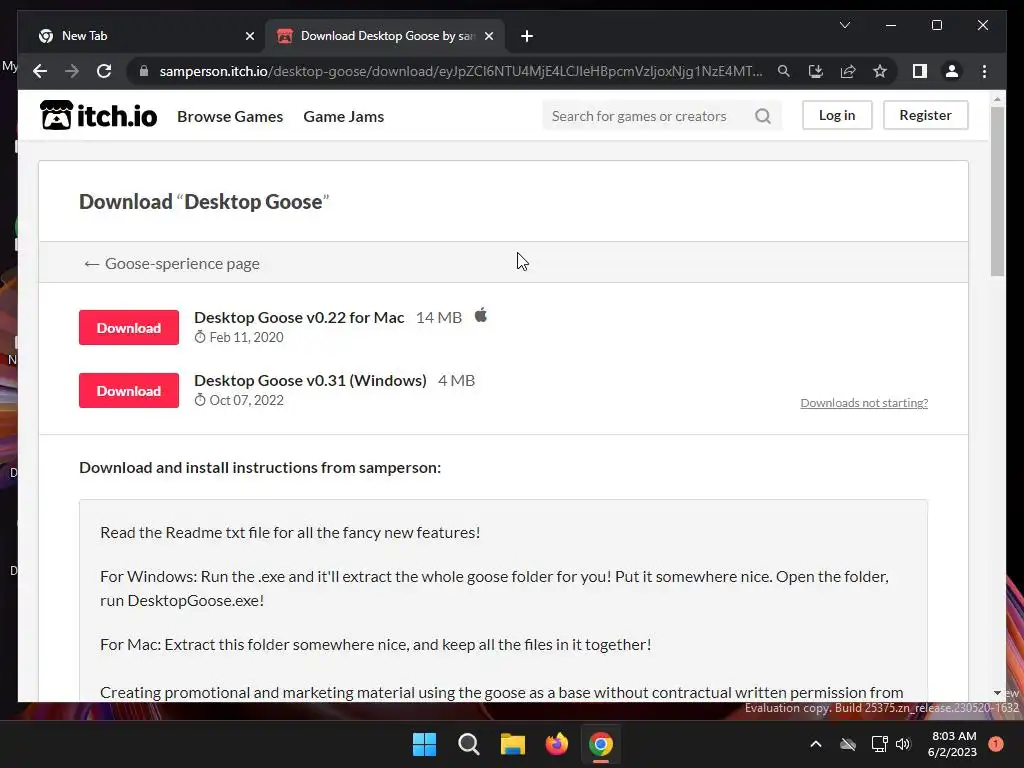Click the search magnifier on itch.io

click(763, 116)
